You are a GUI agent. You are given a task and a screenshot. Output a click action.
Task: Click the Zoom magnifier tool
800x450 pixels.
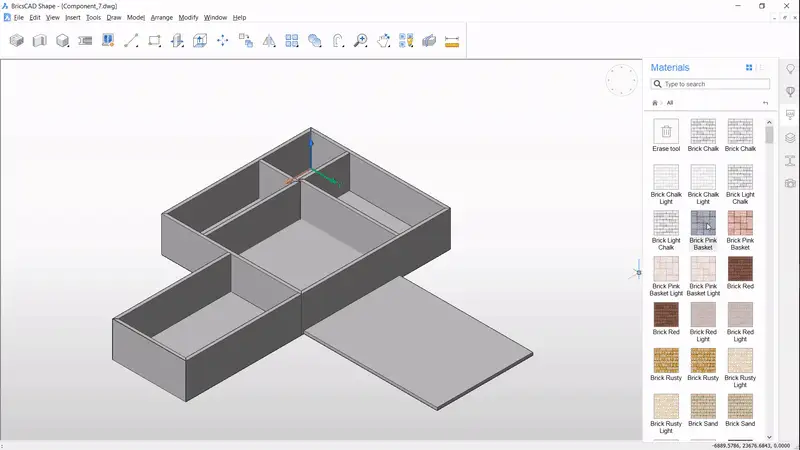(361, 40)
